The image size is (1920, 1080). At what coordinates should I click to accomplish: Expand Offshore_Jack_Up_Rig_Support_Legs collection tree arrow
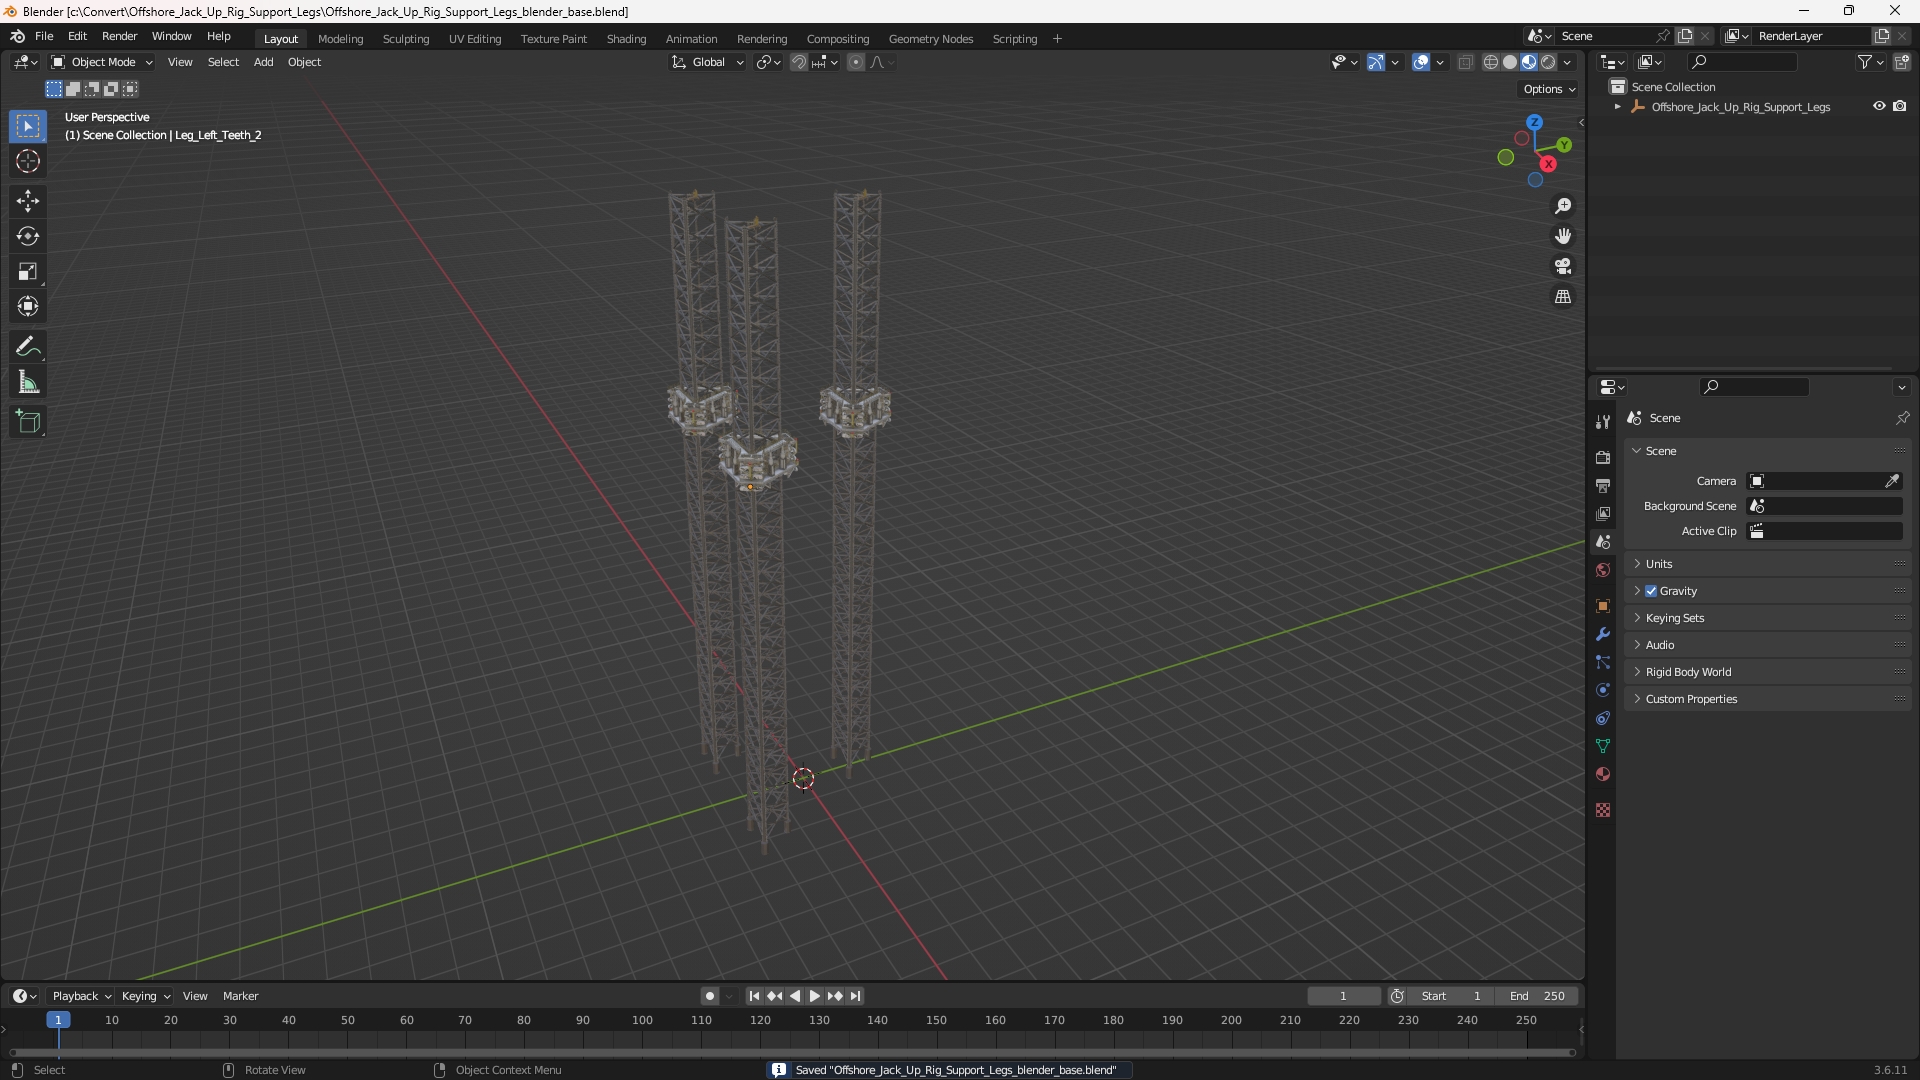(x=1618, y=106)
